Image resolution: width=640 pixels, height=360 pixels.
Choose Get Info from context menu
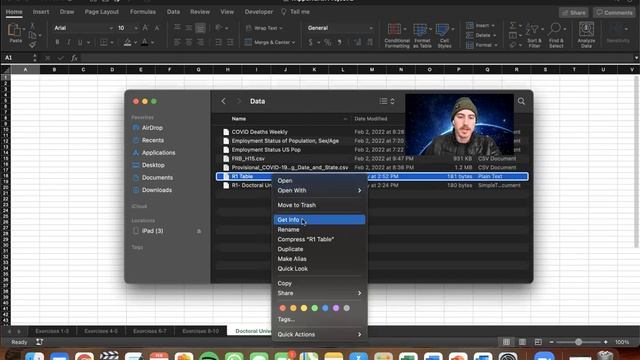[319, 220]
